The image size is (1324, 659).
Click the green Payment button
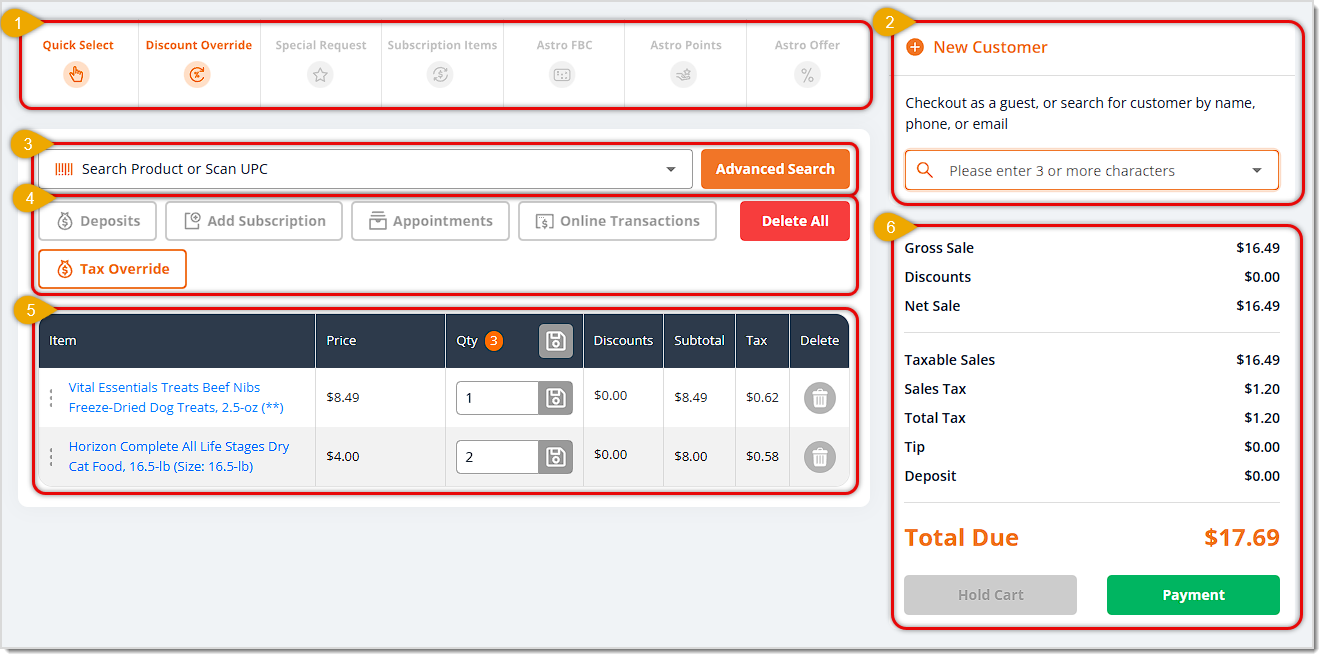(x=1193, y=595)
